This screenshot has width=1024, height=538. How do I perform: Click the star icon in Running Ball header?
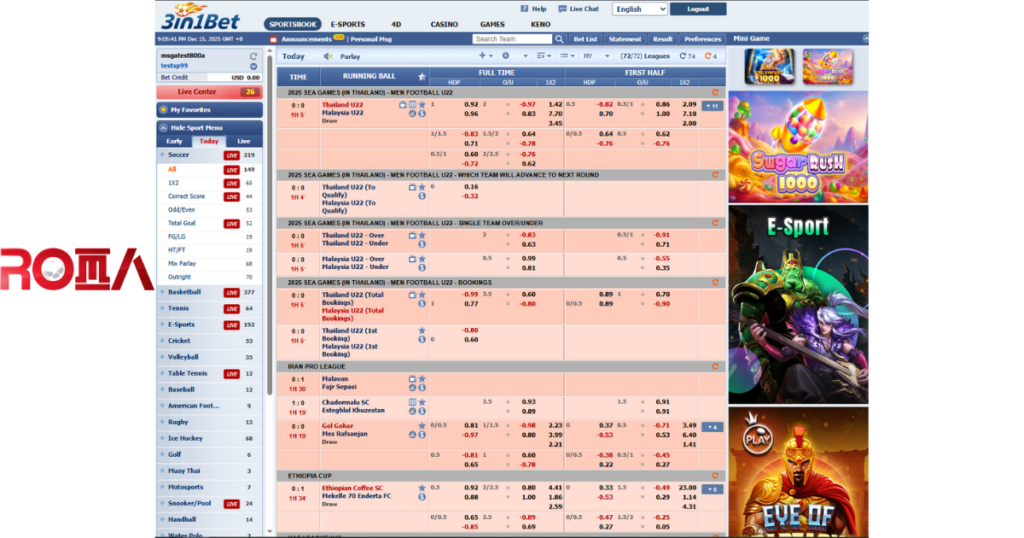point(422,76)
